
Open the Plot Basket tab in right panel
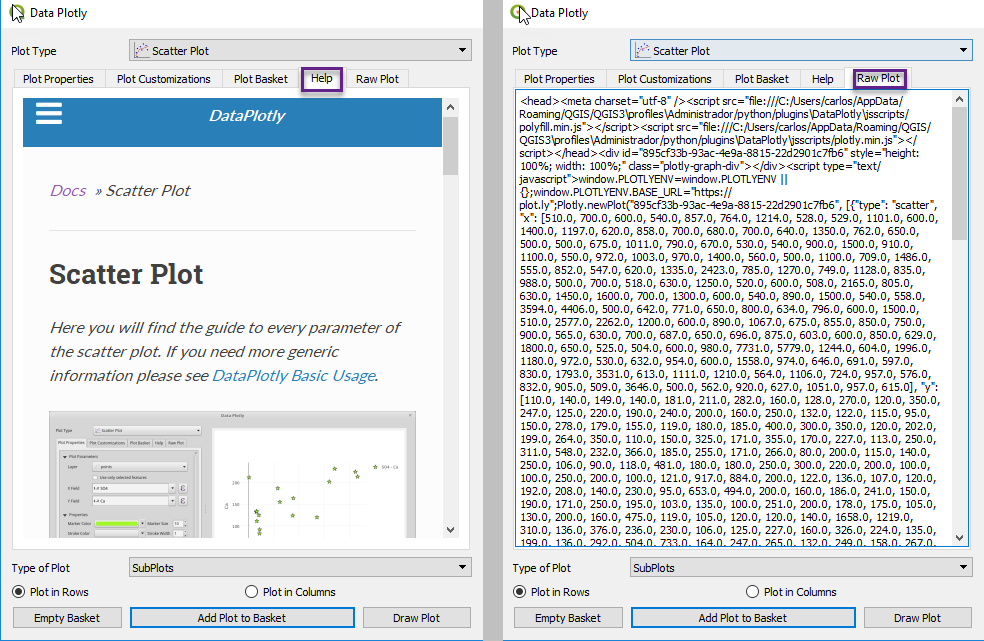(762, 79)
